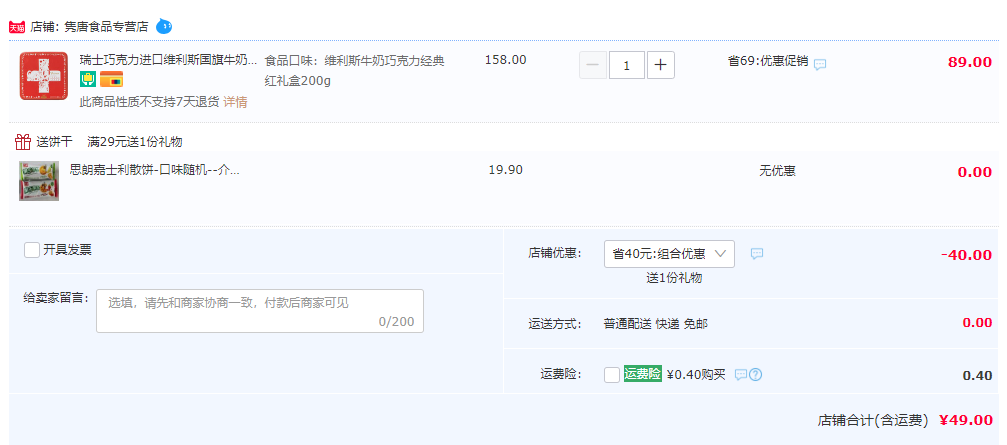This screenshot has width=1007, height=445.
Task: Click the red chocolate box thumbnail
Action: (x=44, y=76)
